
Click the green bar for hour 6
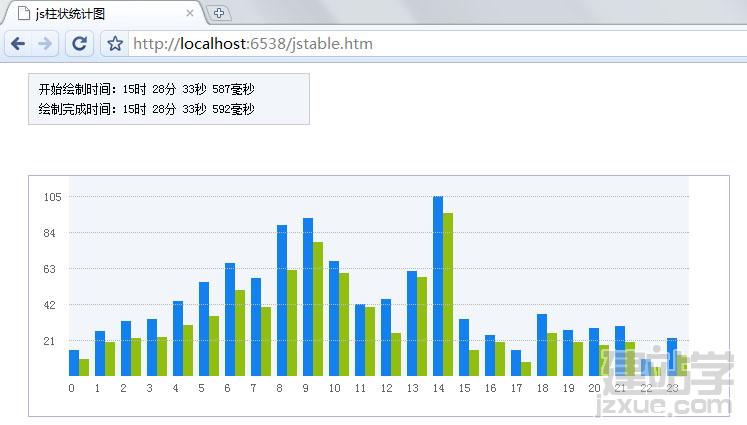[x=240, y=333]
